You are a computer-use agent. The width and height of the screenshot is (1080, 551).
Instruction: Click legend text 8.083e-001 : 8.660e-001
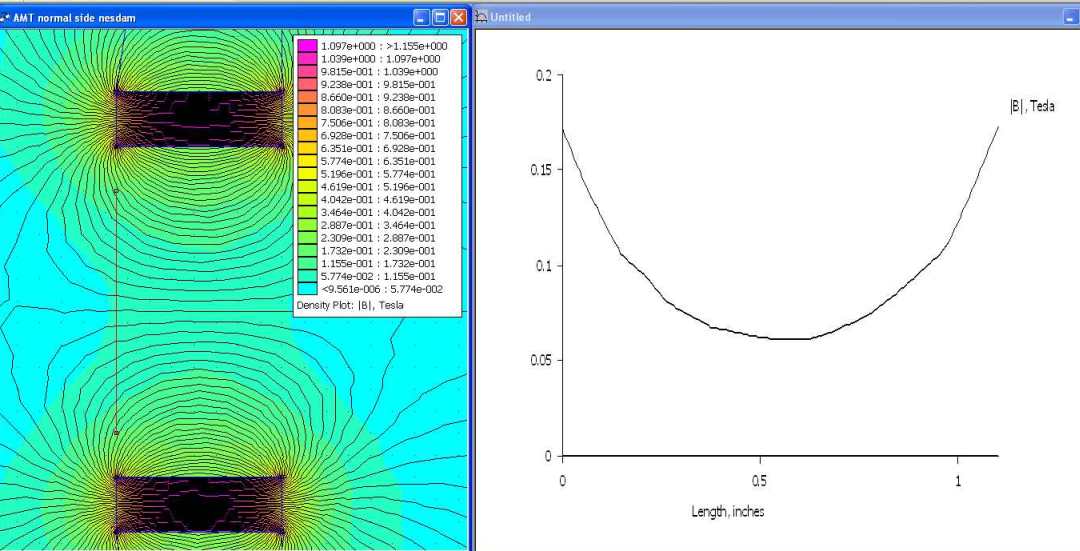[378, 110]
